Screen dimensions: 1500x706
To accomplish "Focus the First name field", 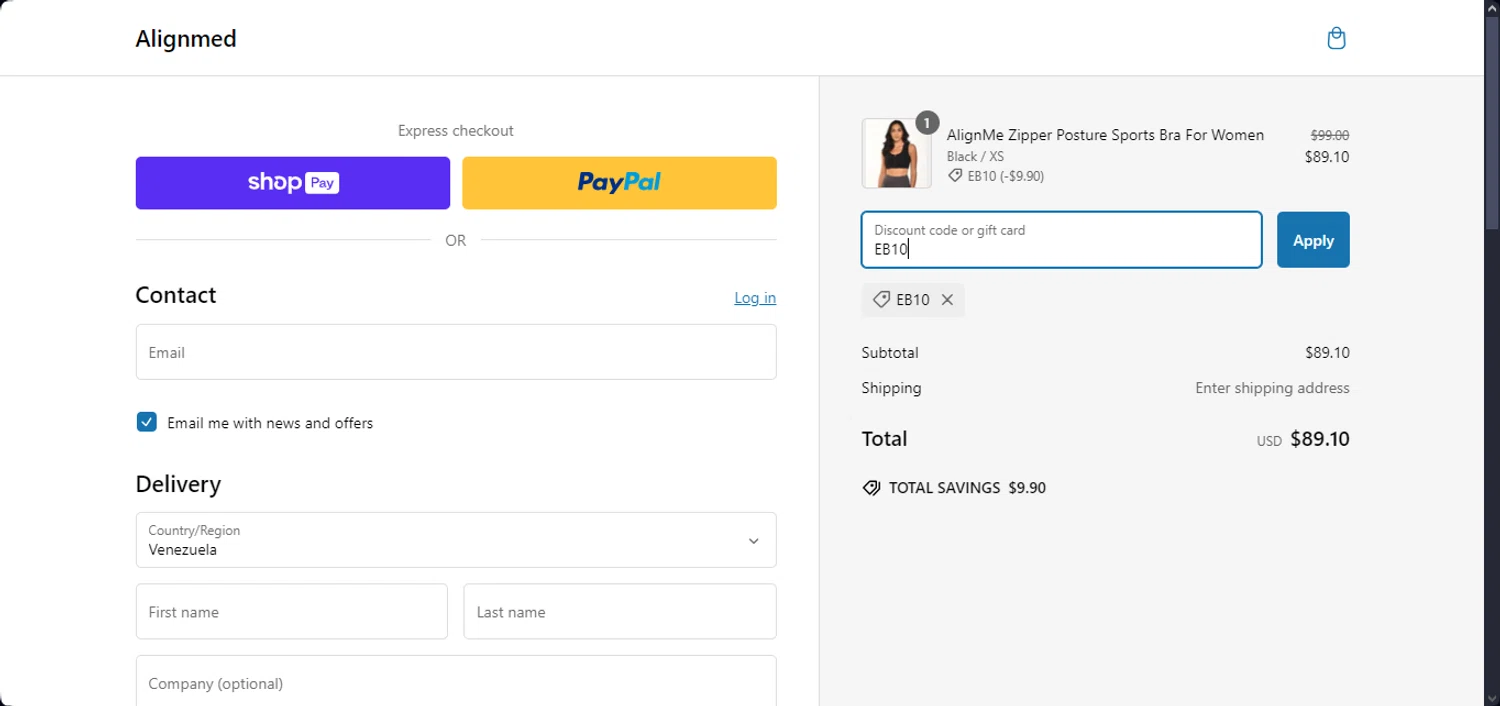I will click(292, 612).
